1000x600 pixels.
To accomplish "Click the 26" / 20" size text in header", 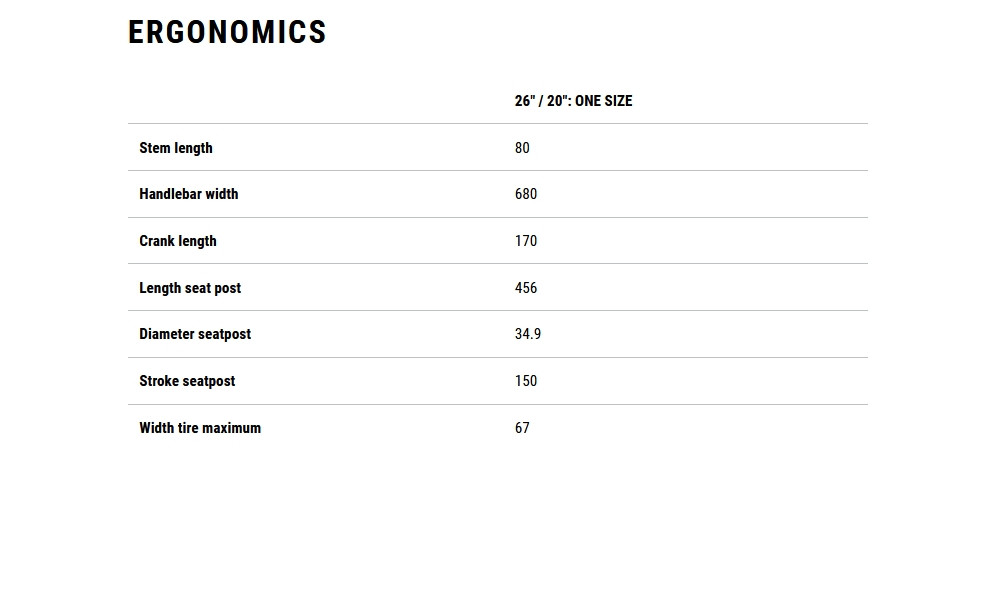I will pyautogui.click(x=541, y=101).
